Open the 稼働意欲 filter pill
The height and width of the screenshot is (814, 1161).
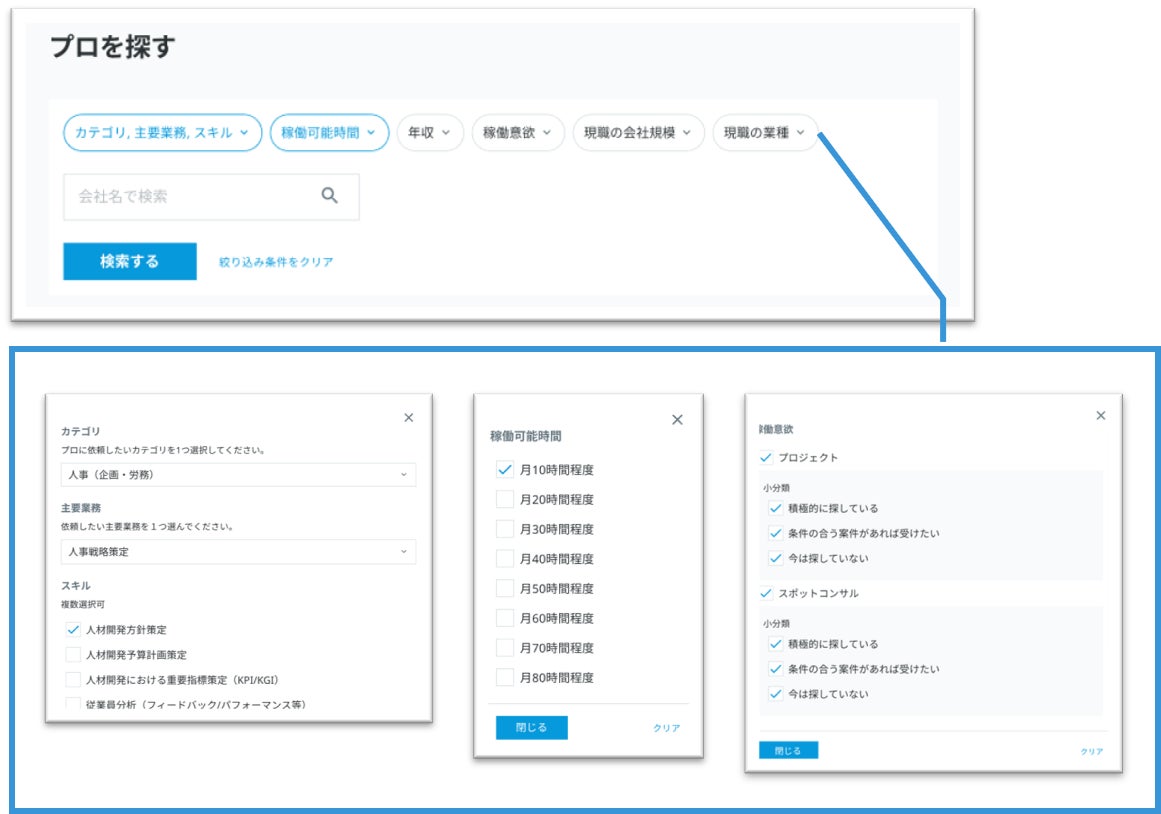click(x=518, y=133)
